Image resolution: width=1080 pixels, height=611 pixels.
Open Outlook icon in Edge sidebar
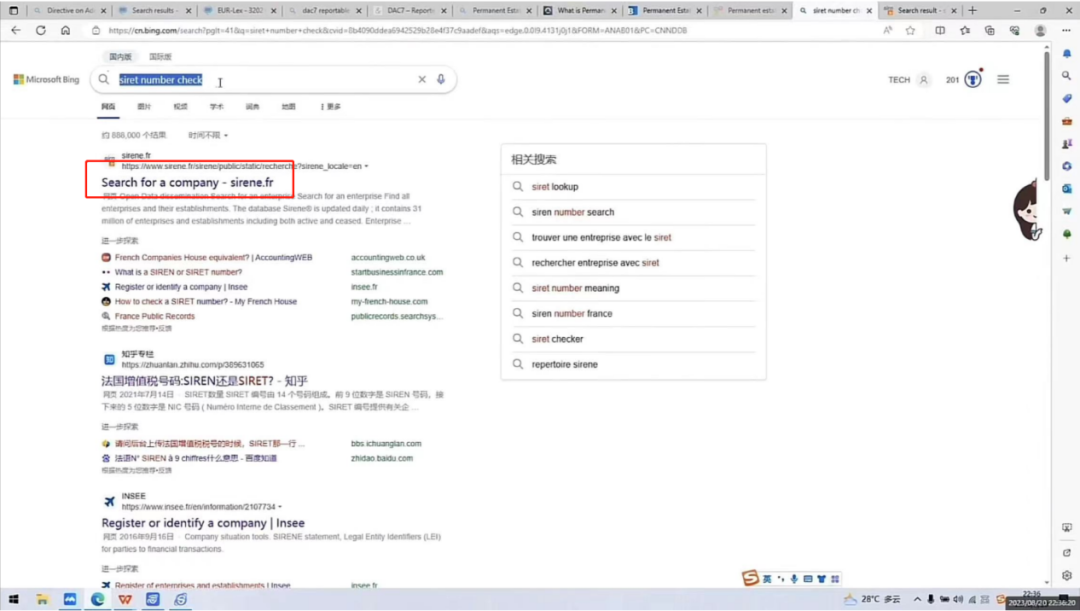1066,189
